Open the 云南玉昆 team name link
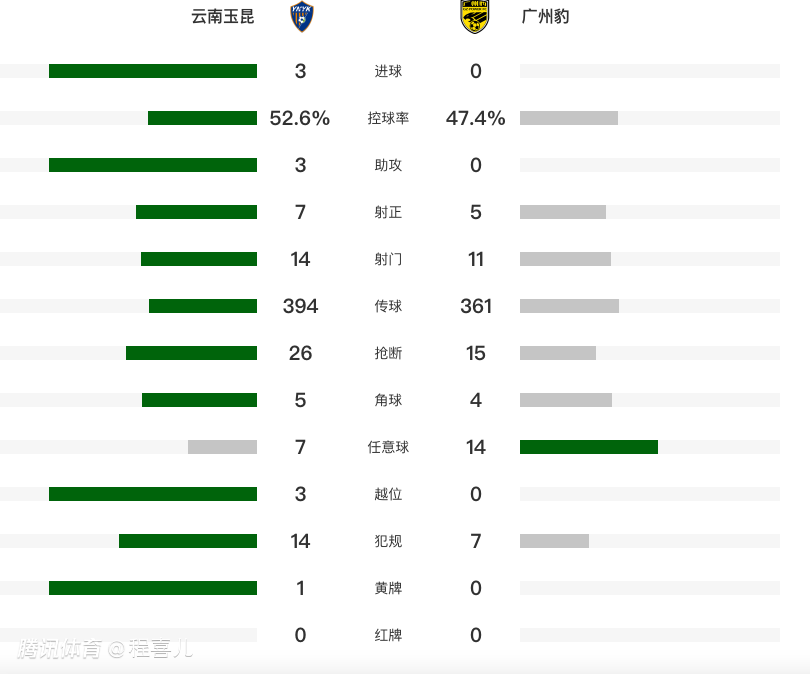The image size is (810, 674). [x=223, y=17]
